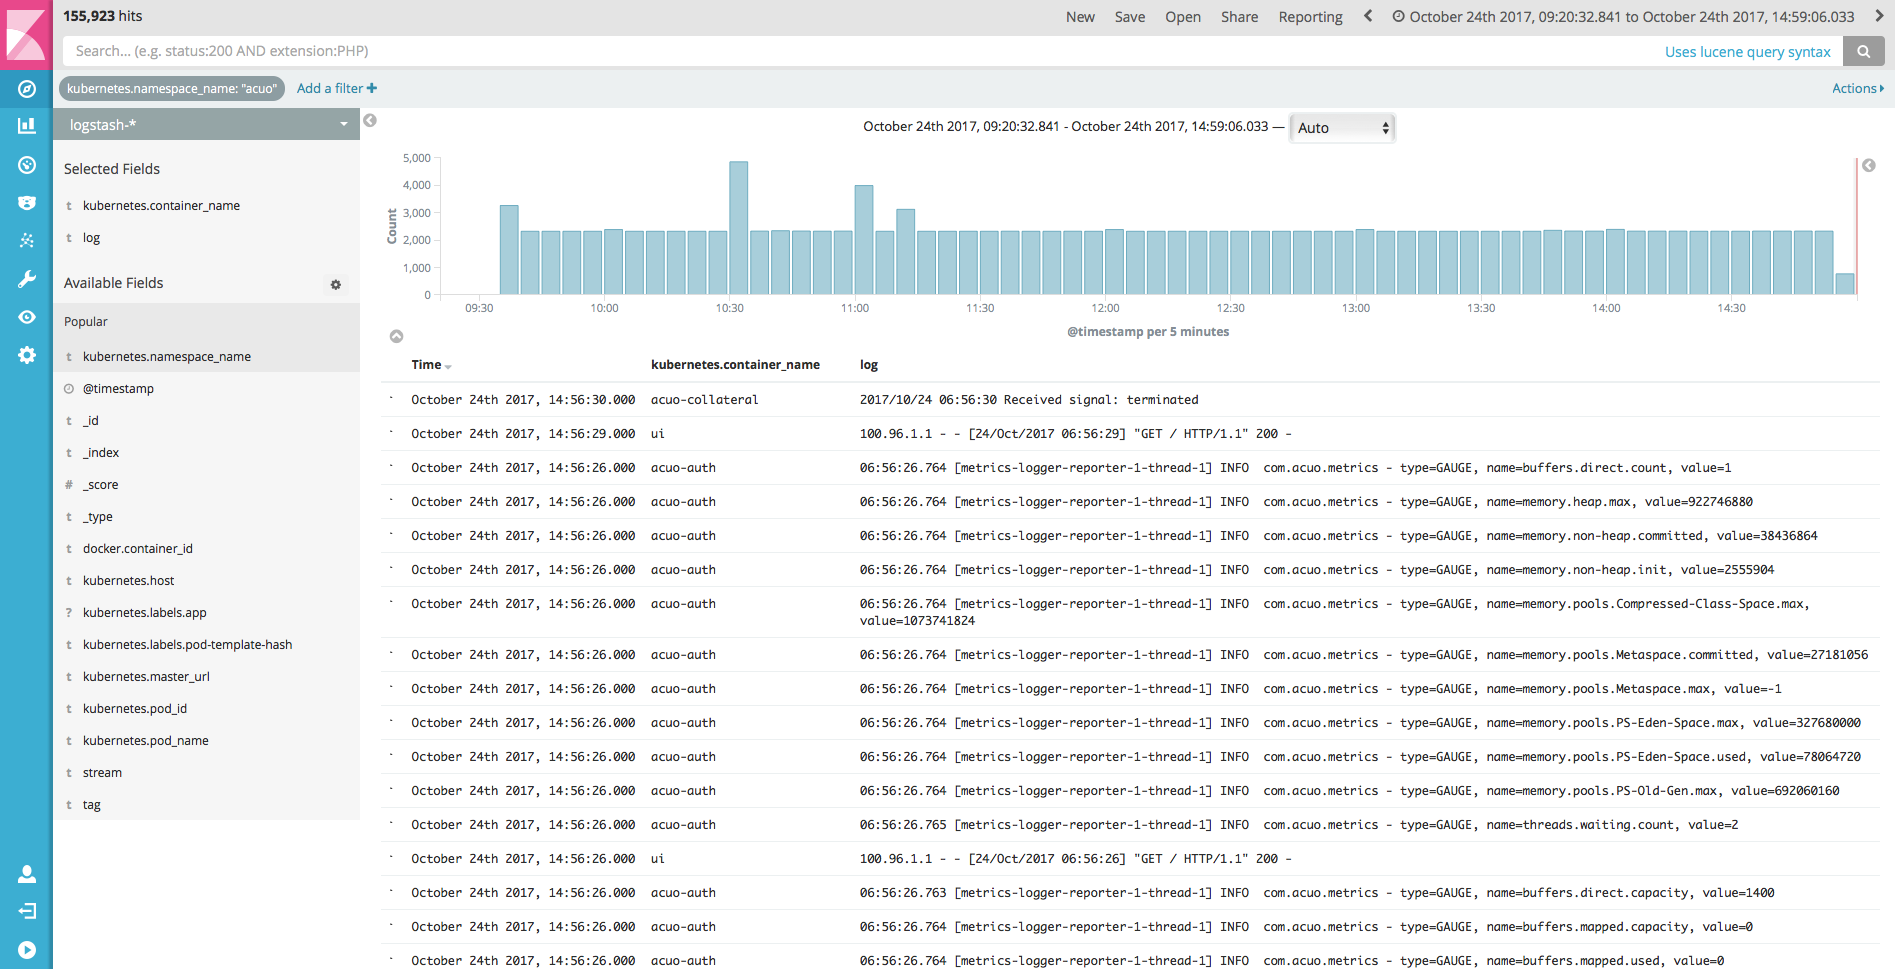The height and width of the screenshot is (969, 1895).
Task: Click the tag field
Action: coord(91,805)
